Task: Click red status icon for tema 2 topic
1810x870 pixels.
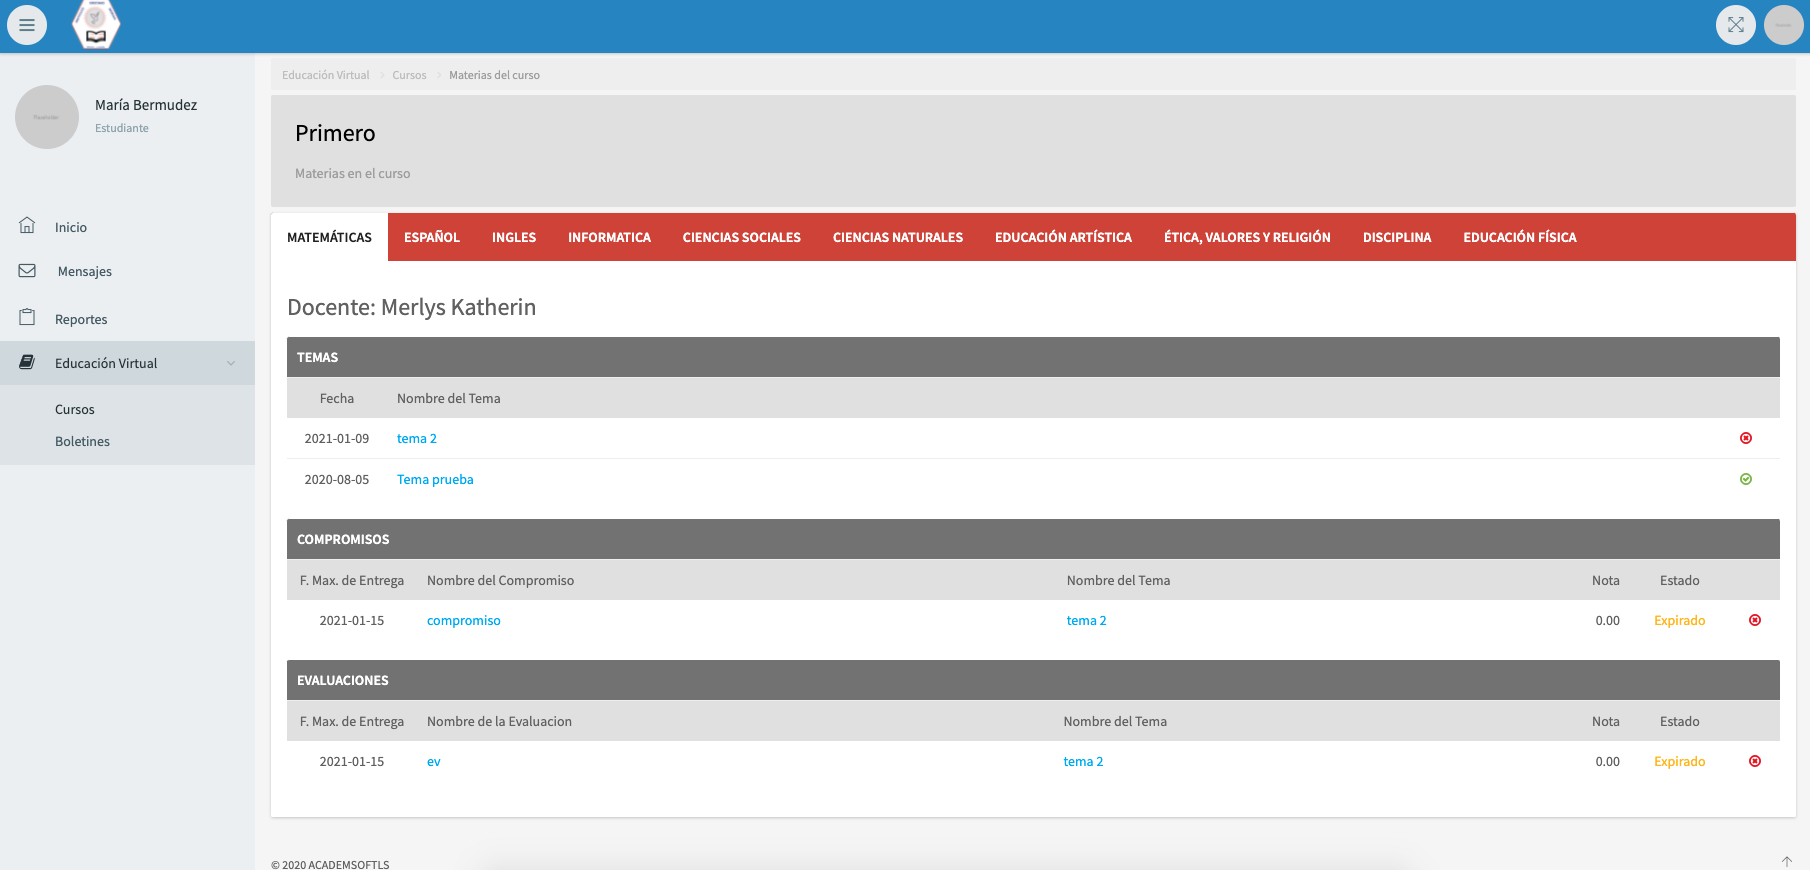Action: click(1746, 438)
